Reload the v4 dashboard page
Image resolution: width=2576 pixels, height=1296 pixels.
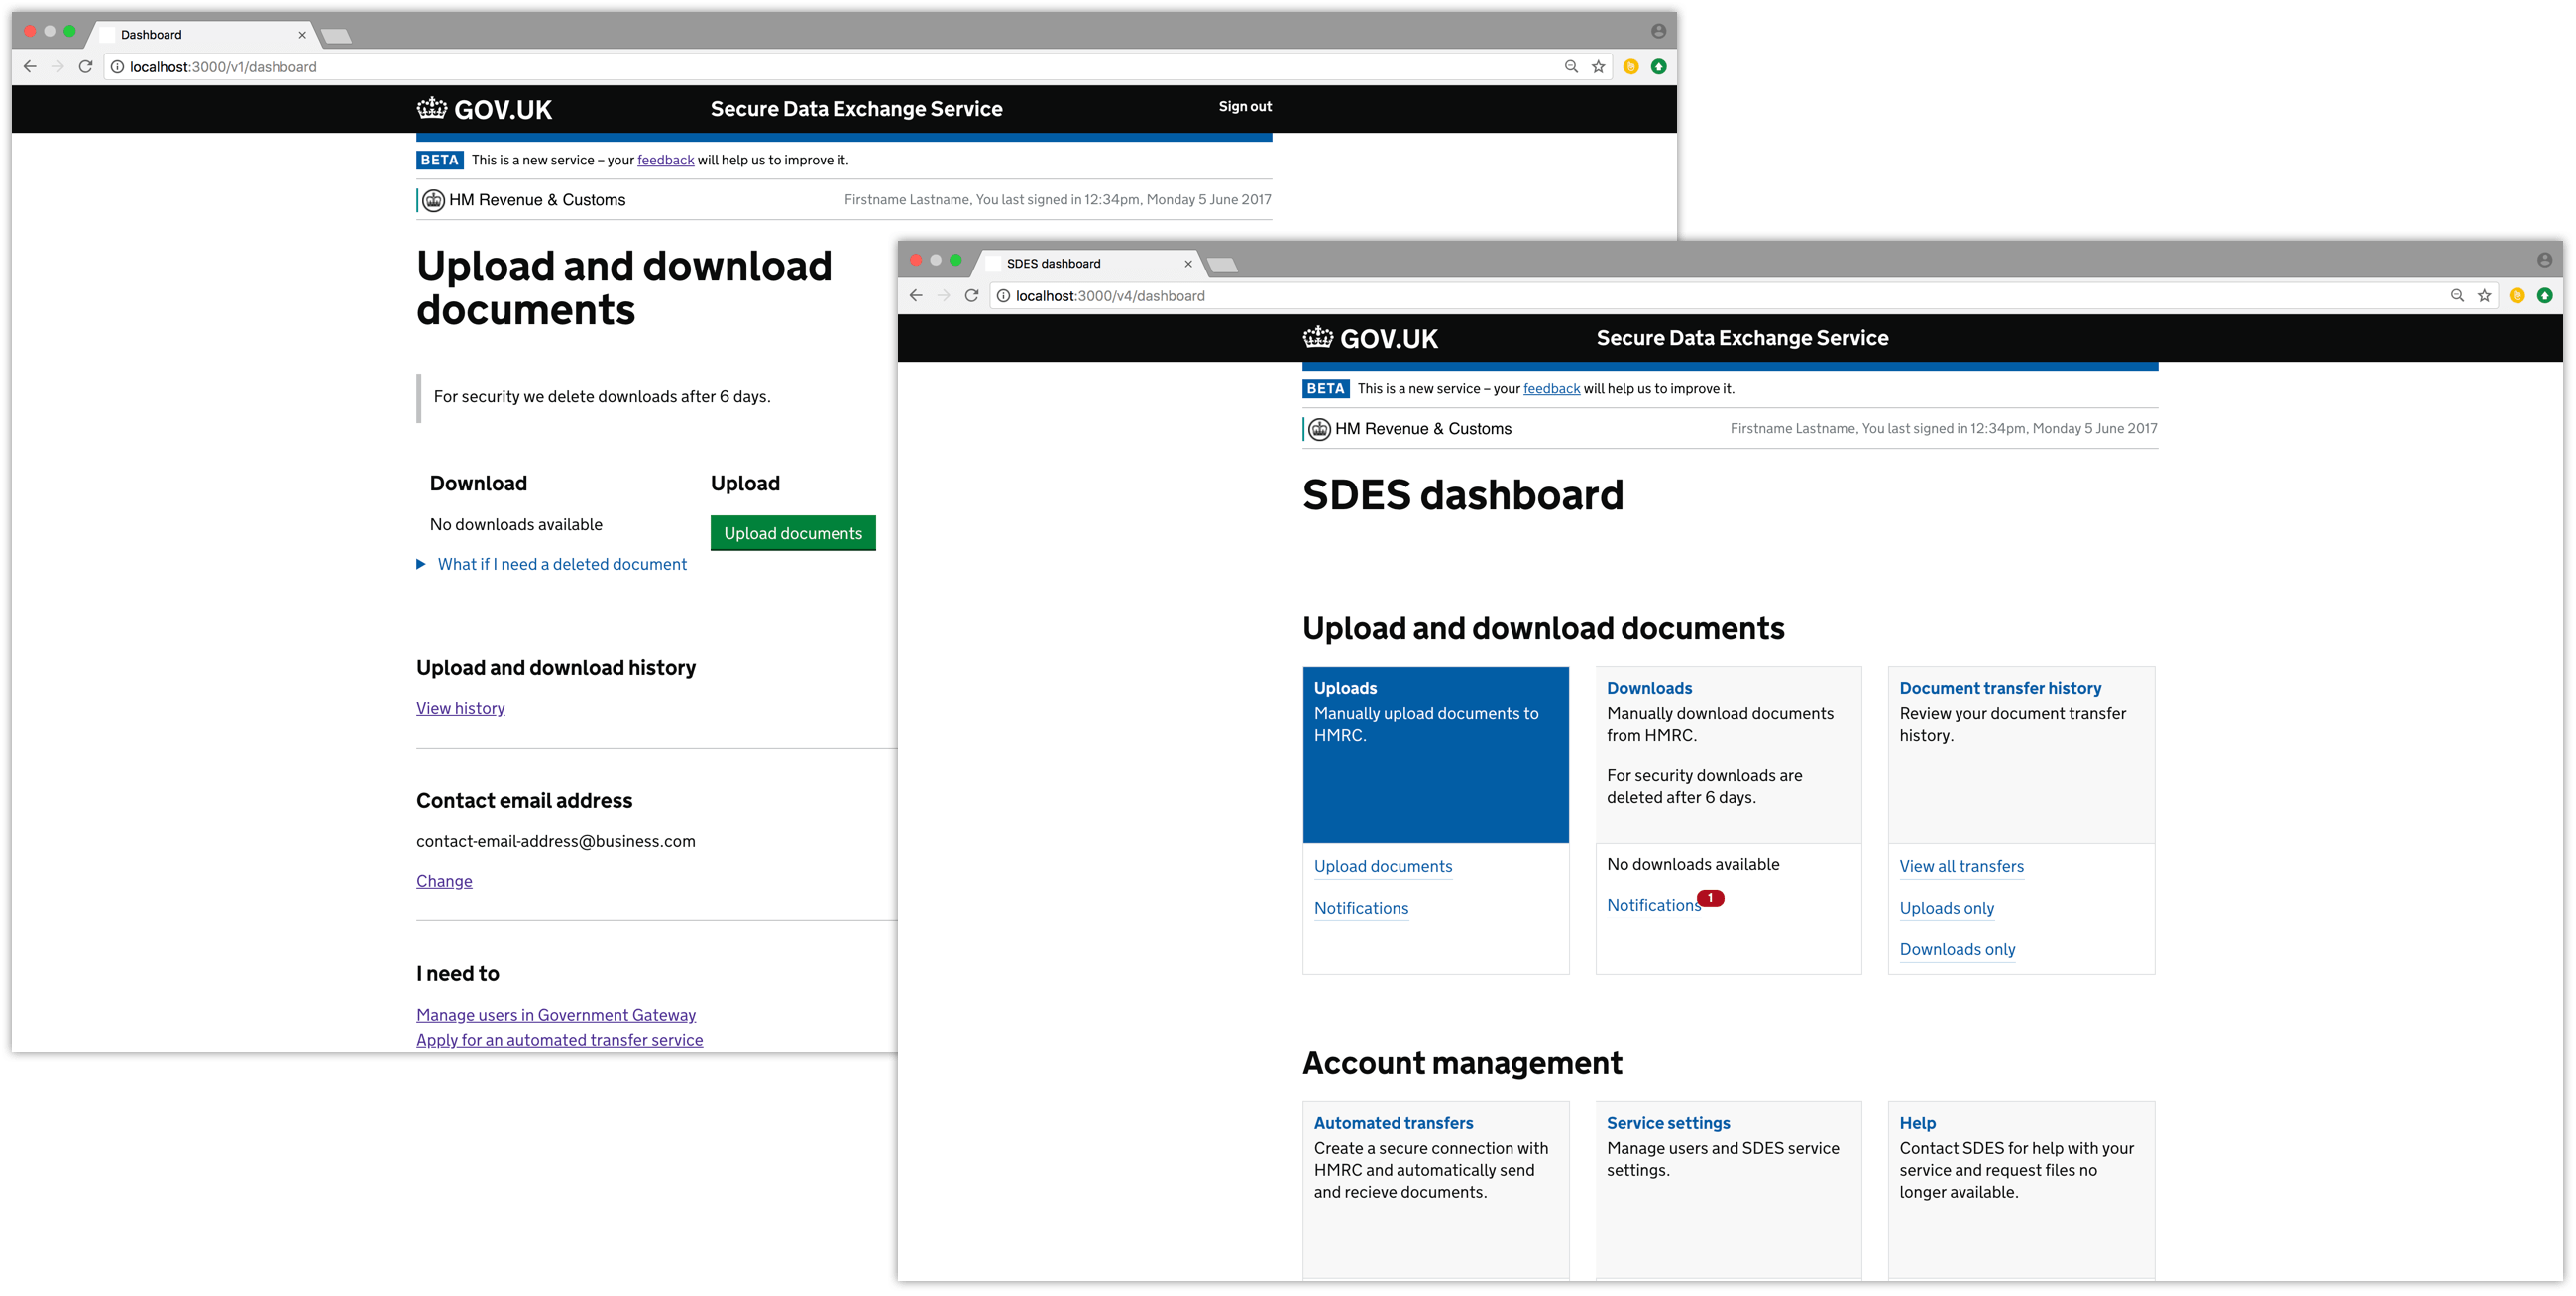[972, 296]
